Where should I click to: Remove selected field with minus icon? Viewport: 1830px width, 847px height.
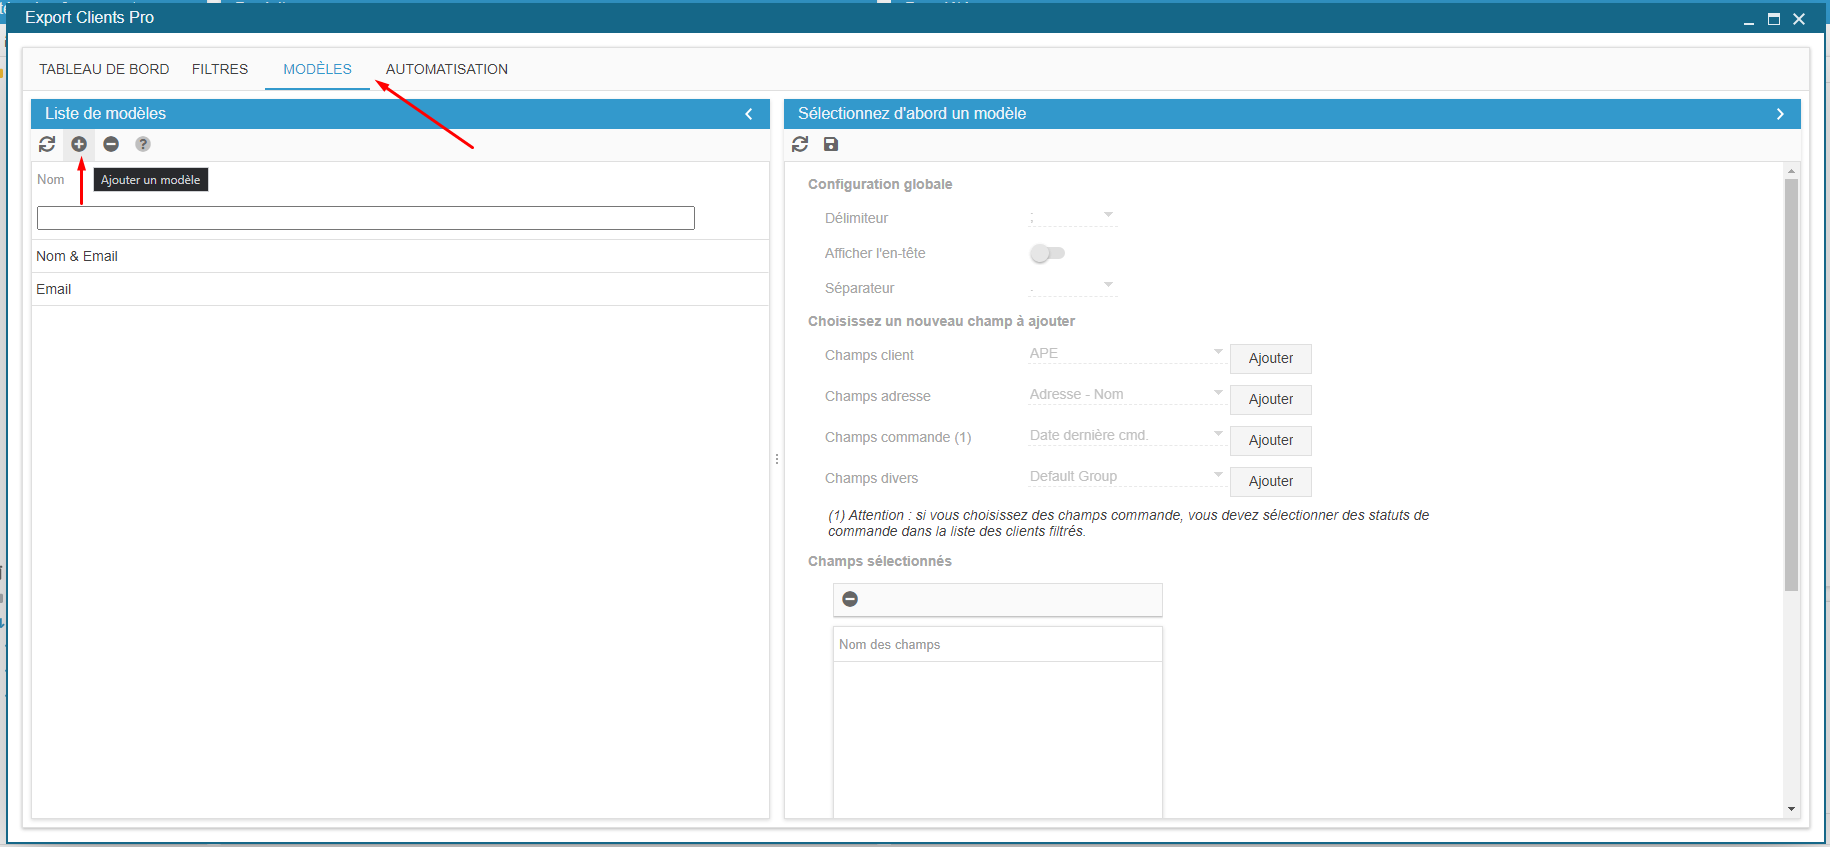tap(850, 599)
